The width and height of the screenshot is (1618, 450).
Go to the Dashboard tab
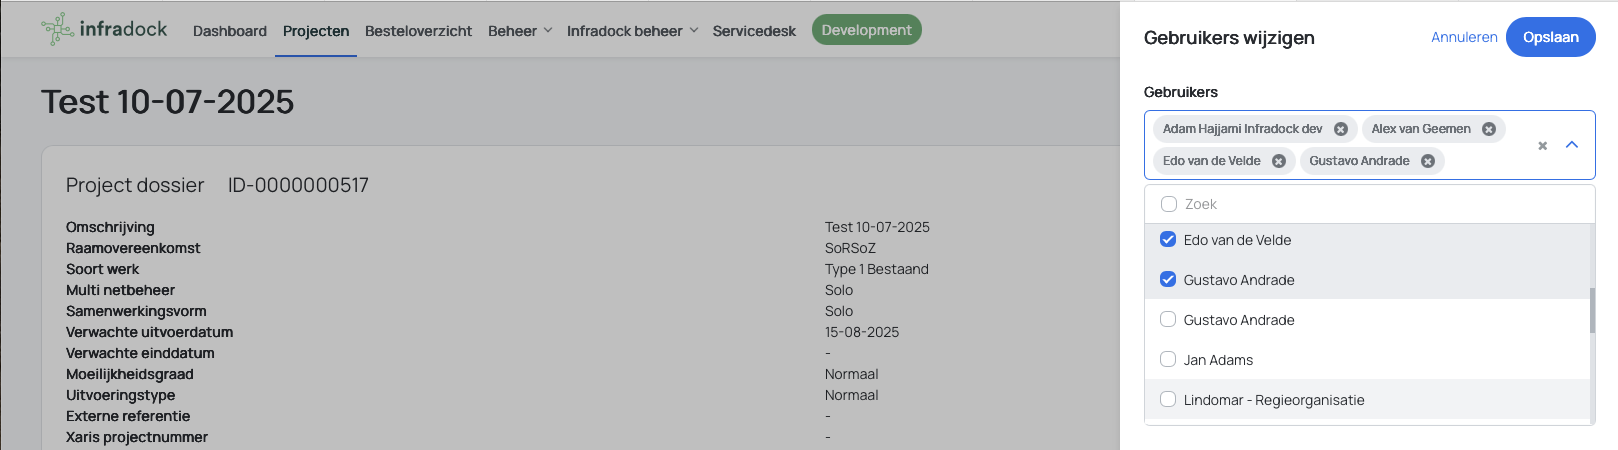230,31
